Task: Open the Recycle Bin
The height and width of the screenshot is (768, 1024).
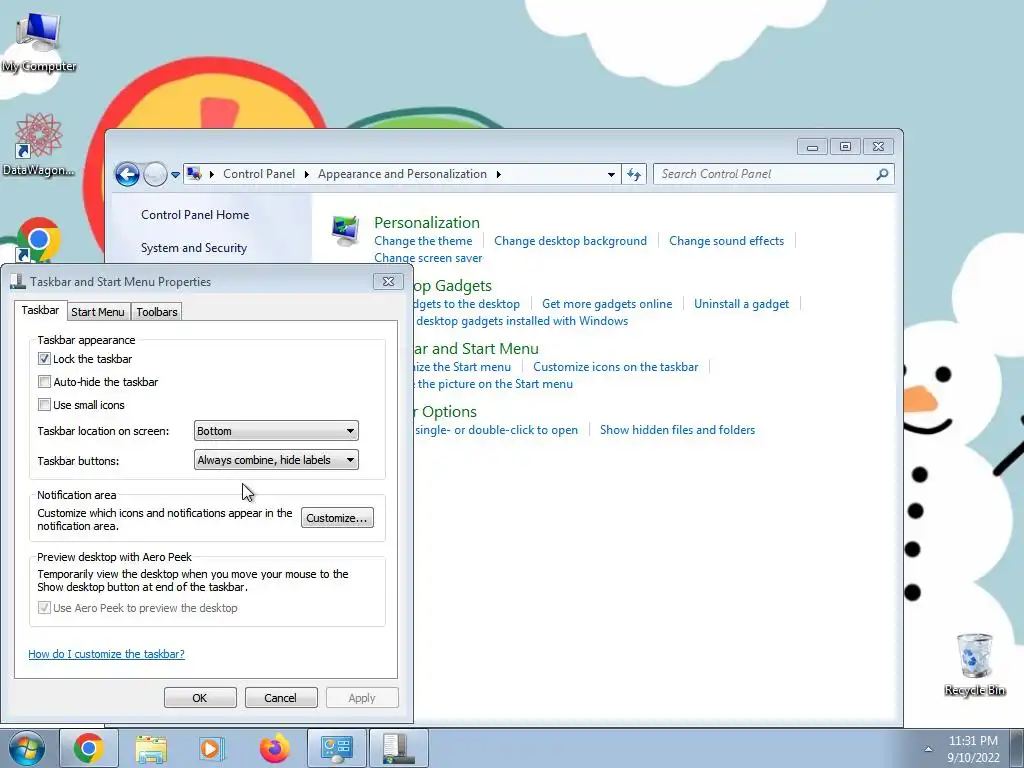Action: tap(974, 665)
